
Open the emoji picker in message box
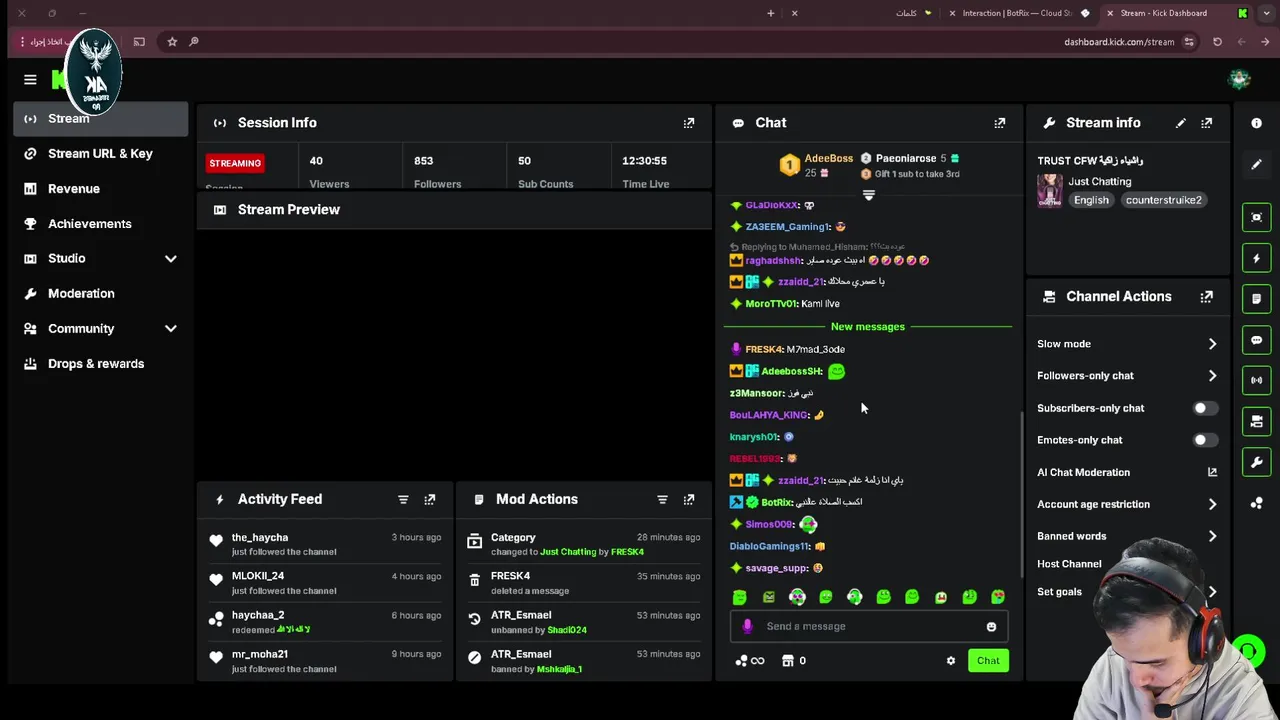tap(991, 627)
